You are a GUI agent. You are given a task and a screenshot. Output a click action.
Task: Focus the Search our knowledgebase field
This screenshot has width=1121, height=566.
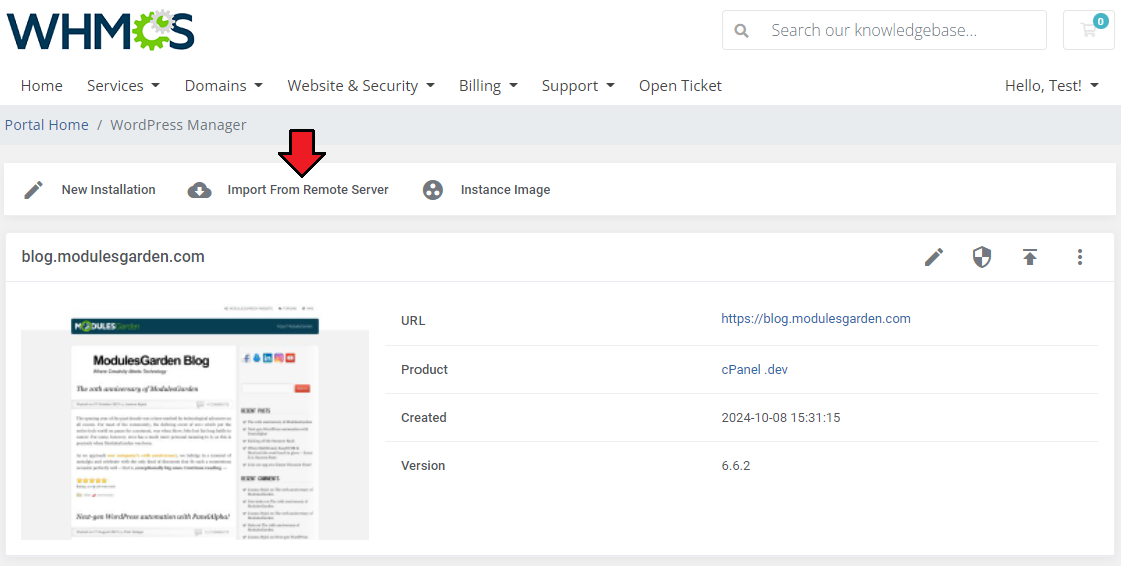tap(884, 30)
